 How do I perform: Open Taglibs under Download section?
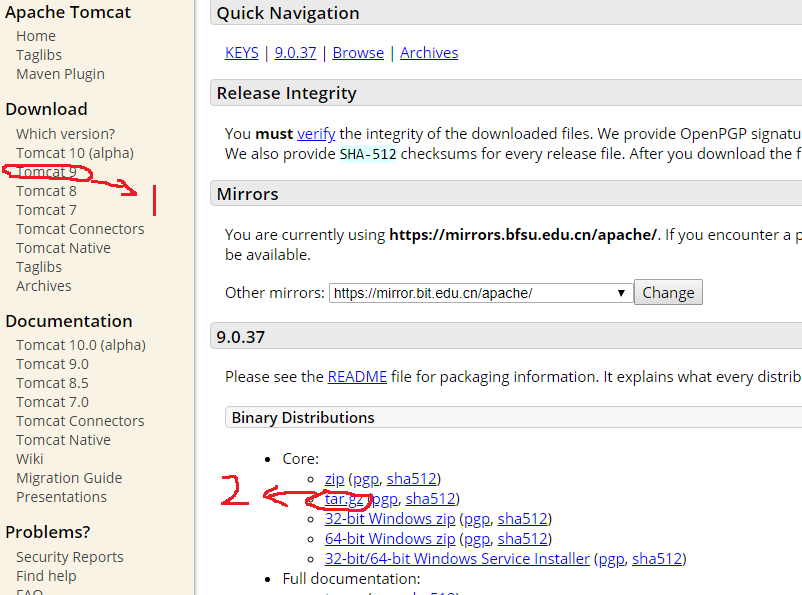coord(39,267)
